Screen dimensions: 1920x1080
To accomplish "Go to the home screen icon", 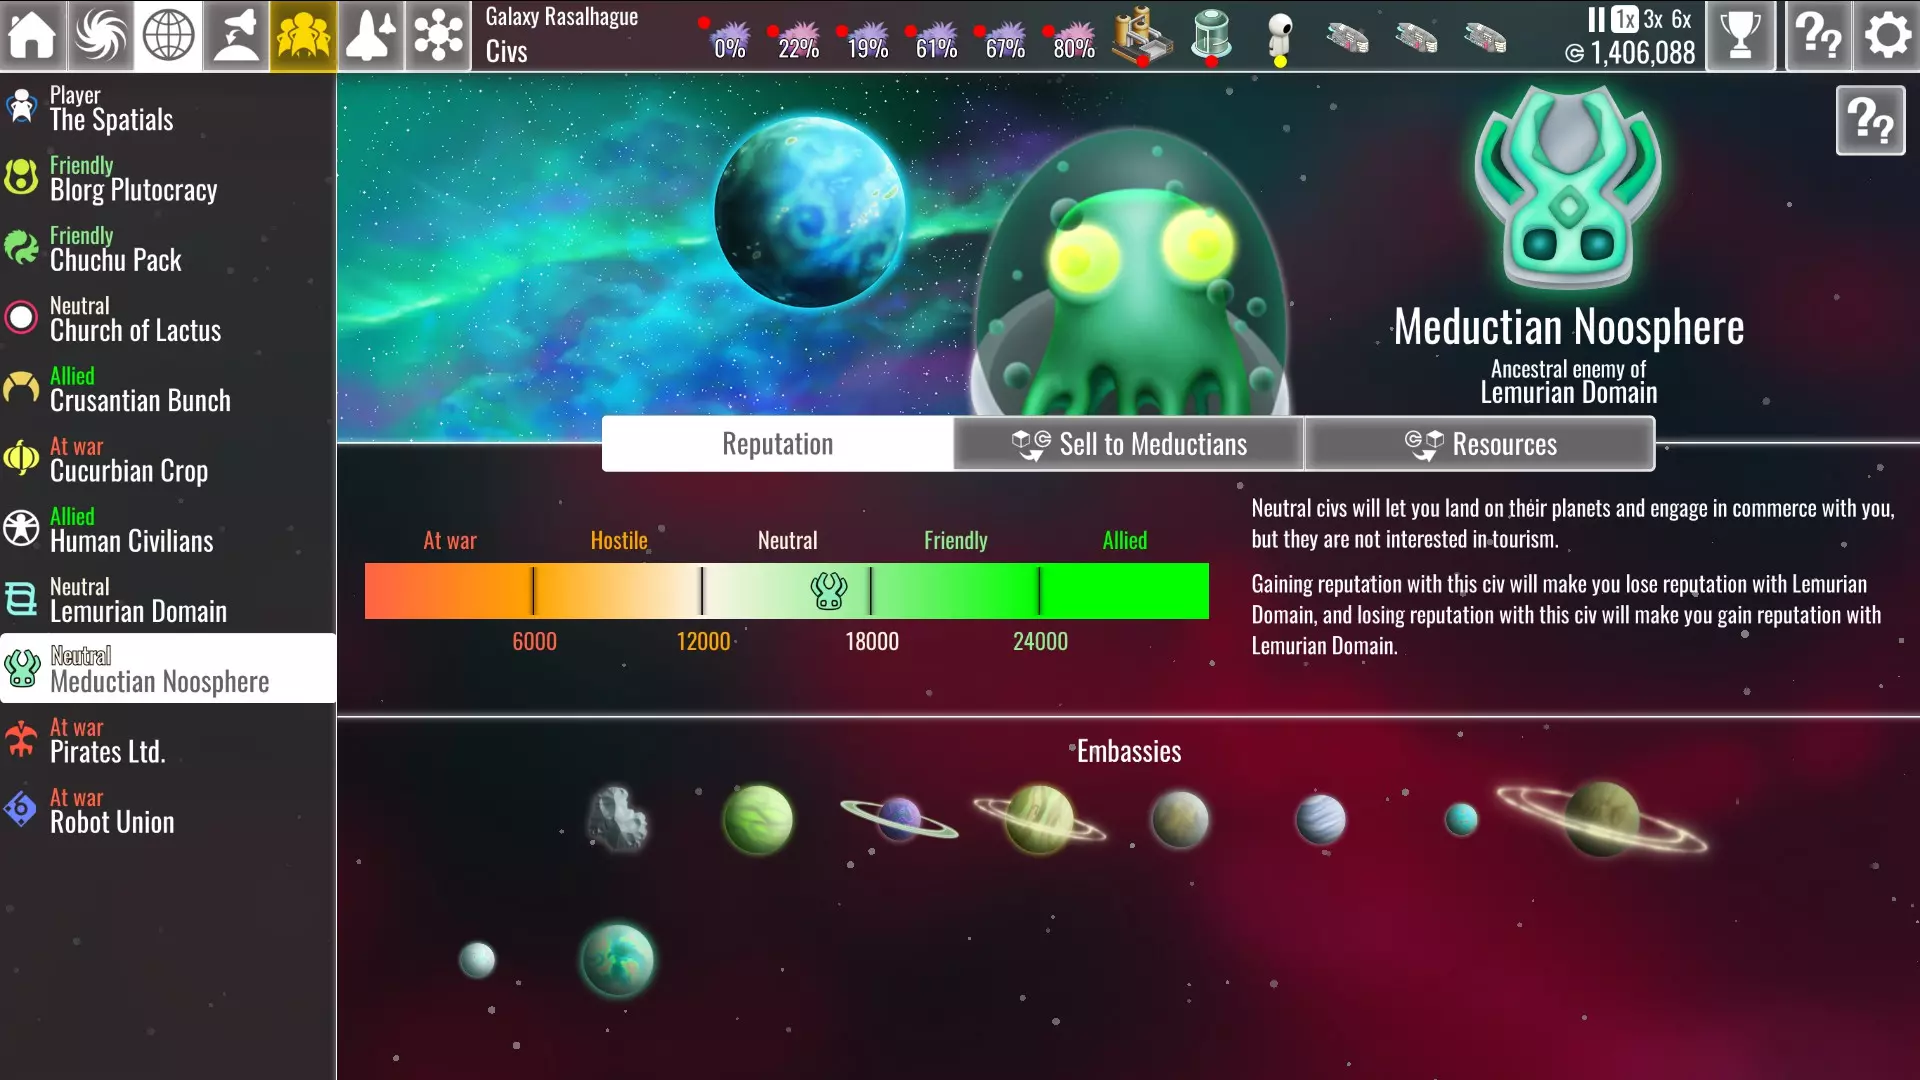I will click(32, 36).
